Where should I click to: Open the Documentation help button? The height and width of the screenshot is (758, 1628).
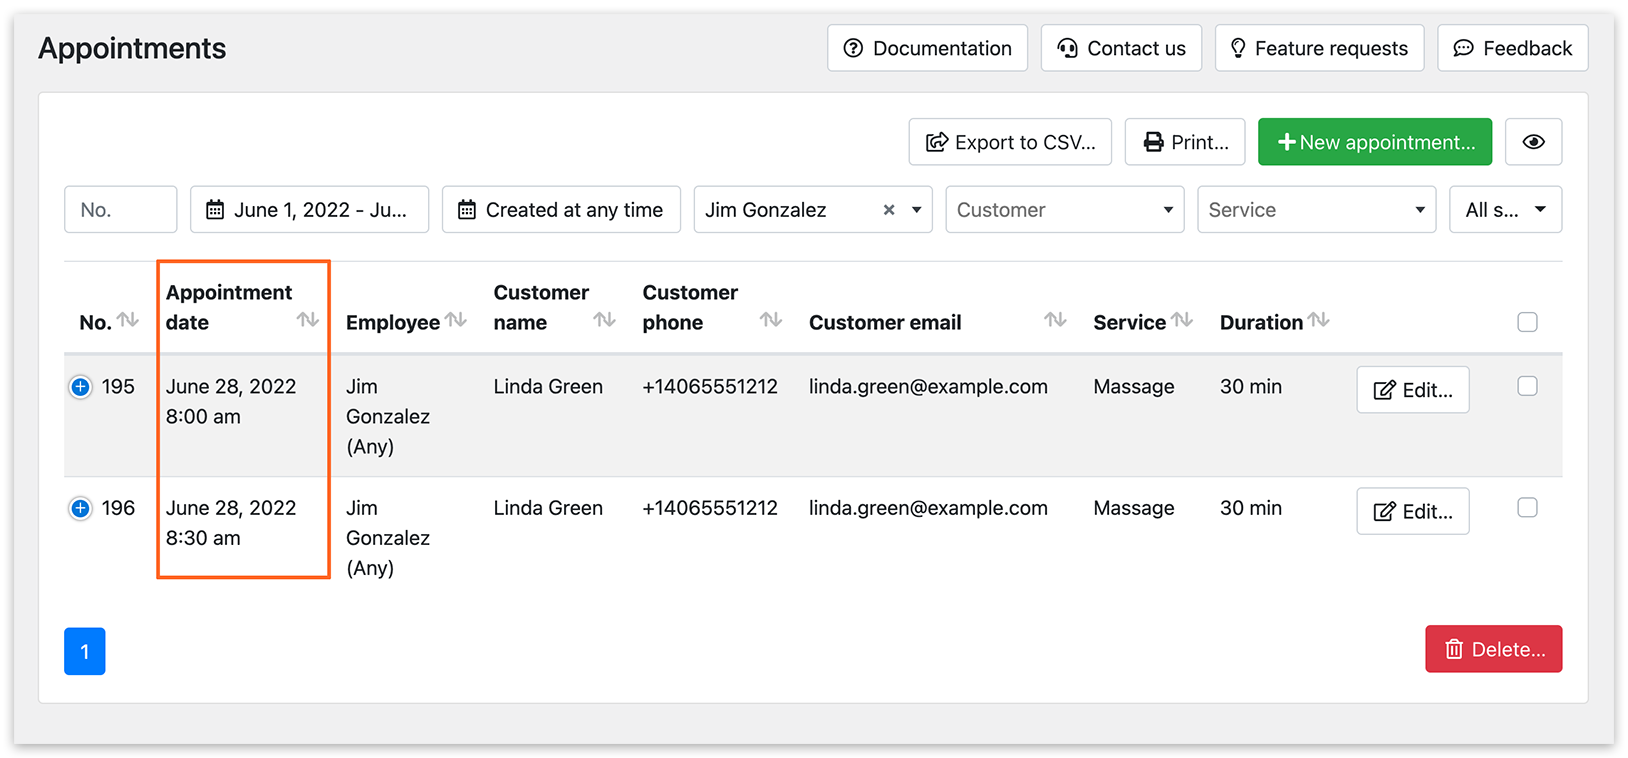tap(927, 48)
